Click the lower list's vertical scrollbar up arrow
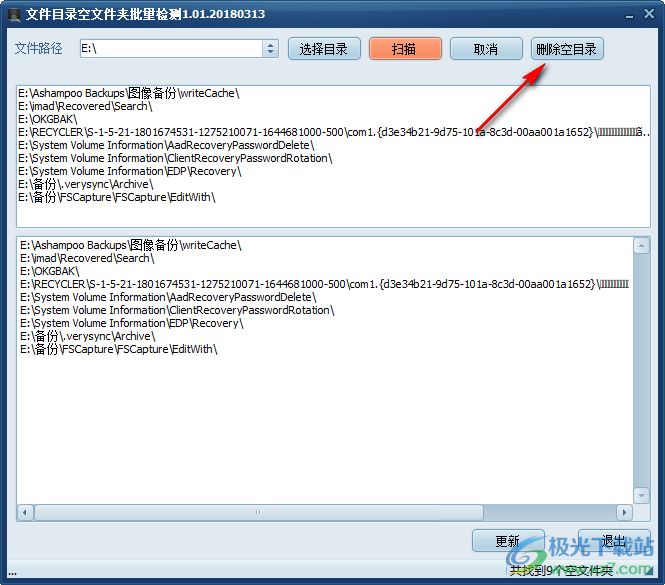Image resolution: width=665 pixels, height=585 pixels. (641, 245)
